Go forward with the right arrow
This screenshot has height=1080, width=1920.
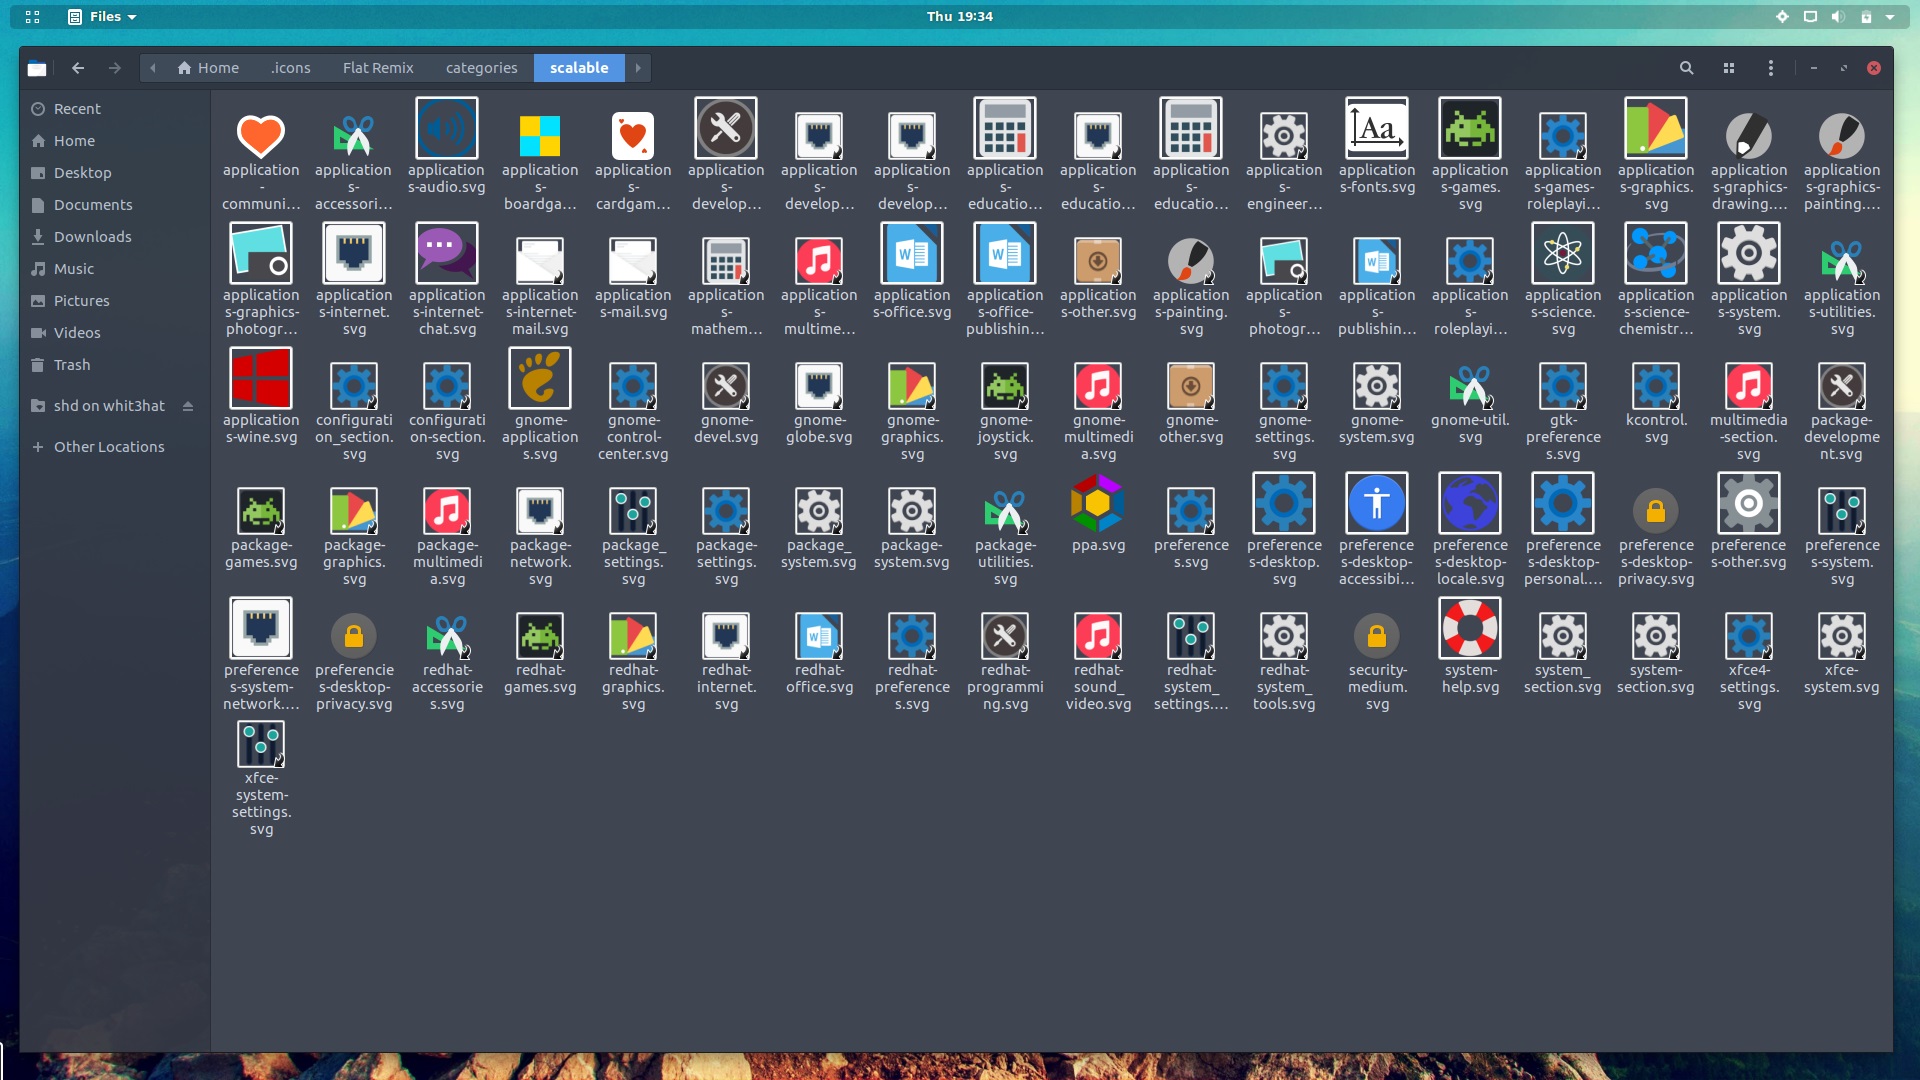(x=115, y=68)
